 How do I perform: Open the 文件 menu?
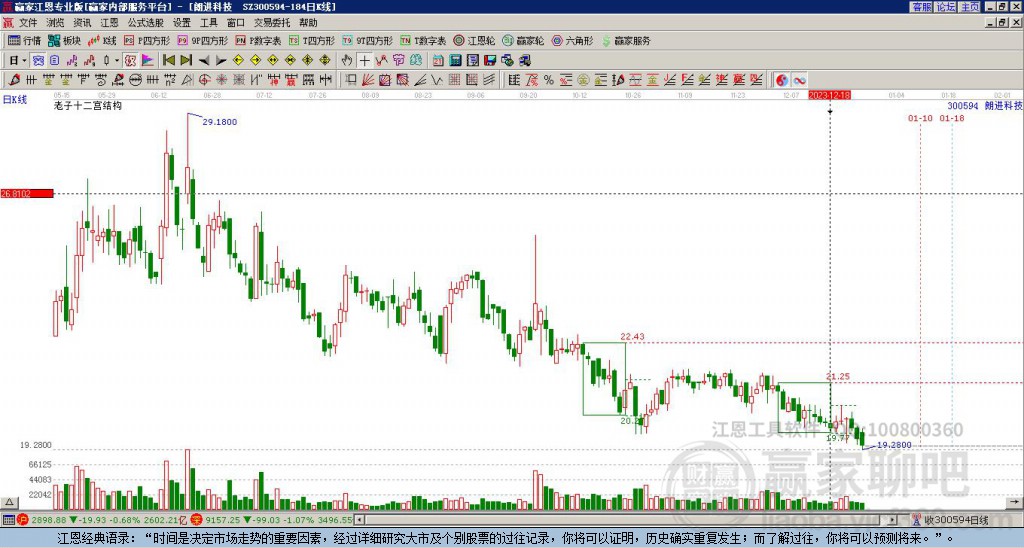click(28, 23)
